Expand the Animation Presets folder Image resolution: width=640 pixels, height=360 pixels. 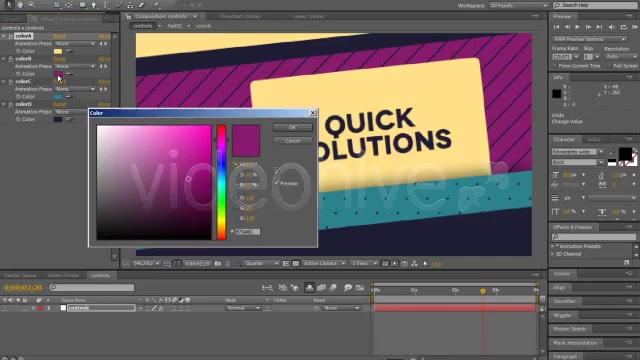[553, 246]
